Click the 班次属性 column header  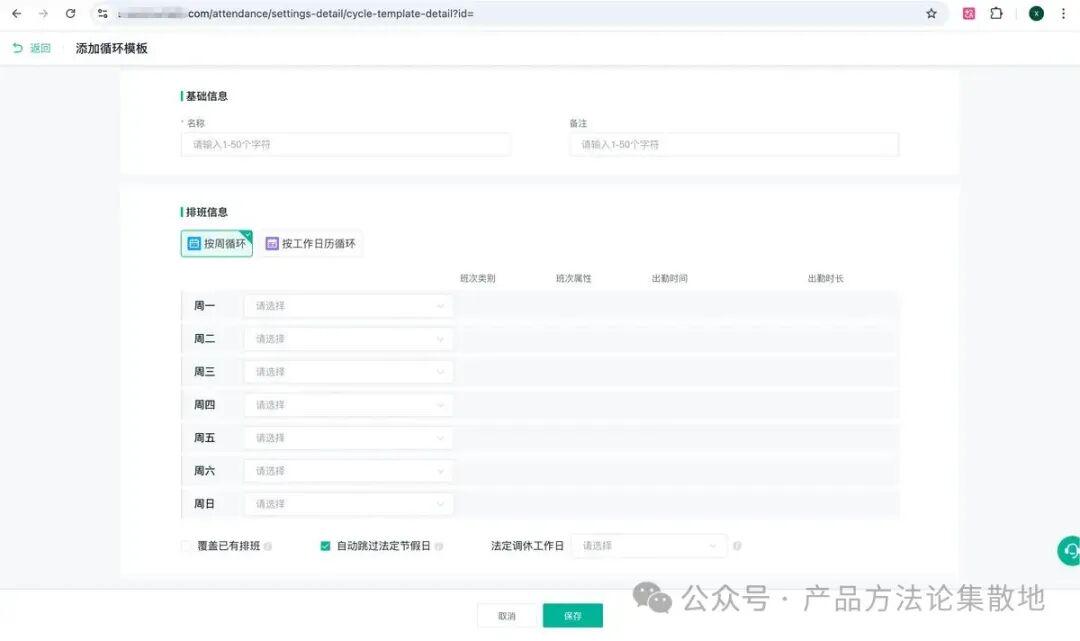click(573, 278)
